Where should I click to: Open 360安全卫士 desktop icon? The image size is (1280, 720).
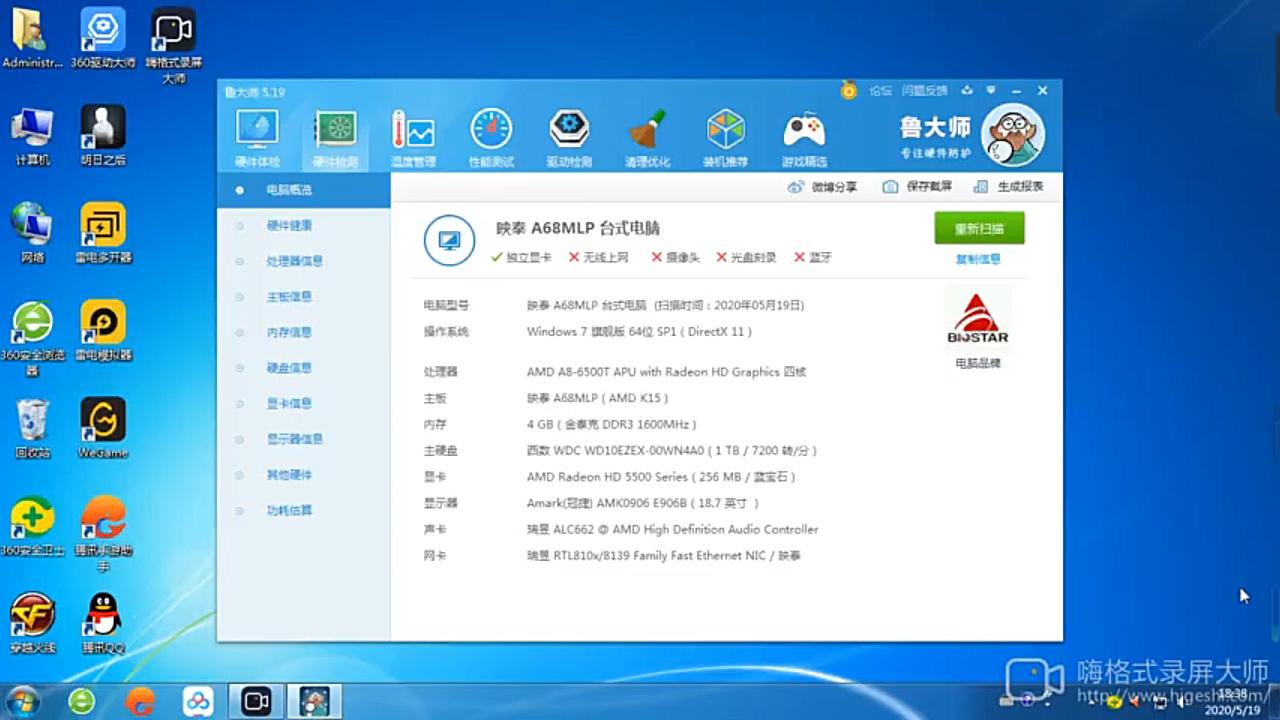(32, 526)
